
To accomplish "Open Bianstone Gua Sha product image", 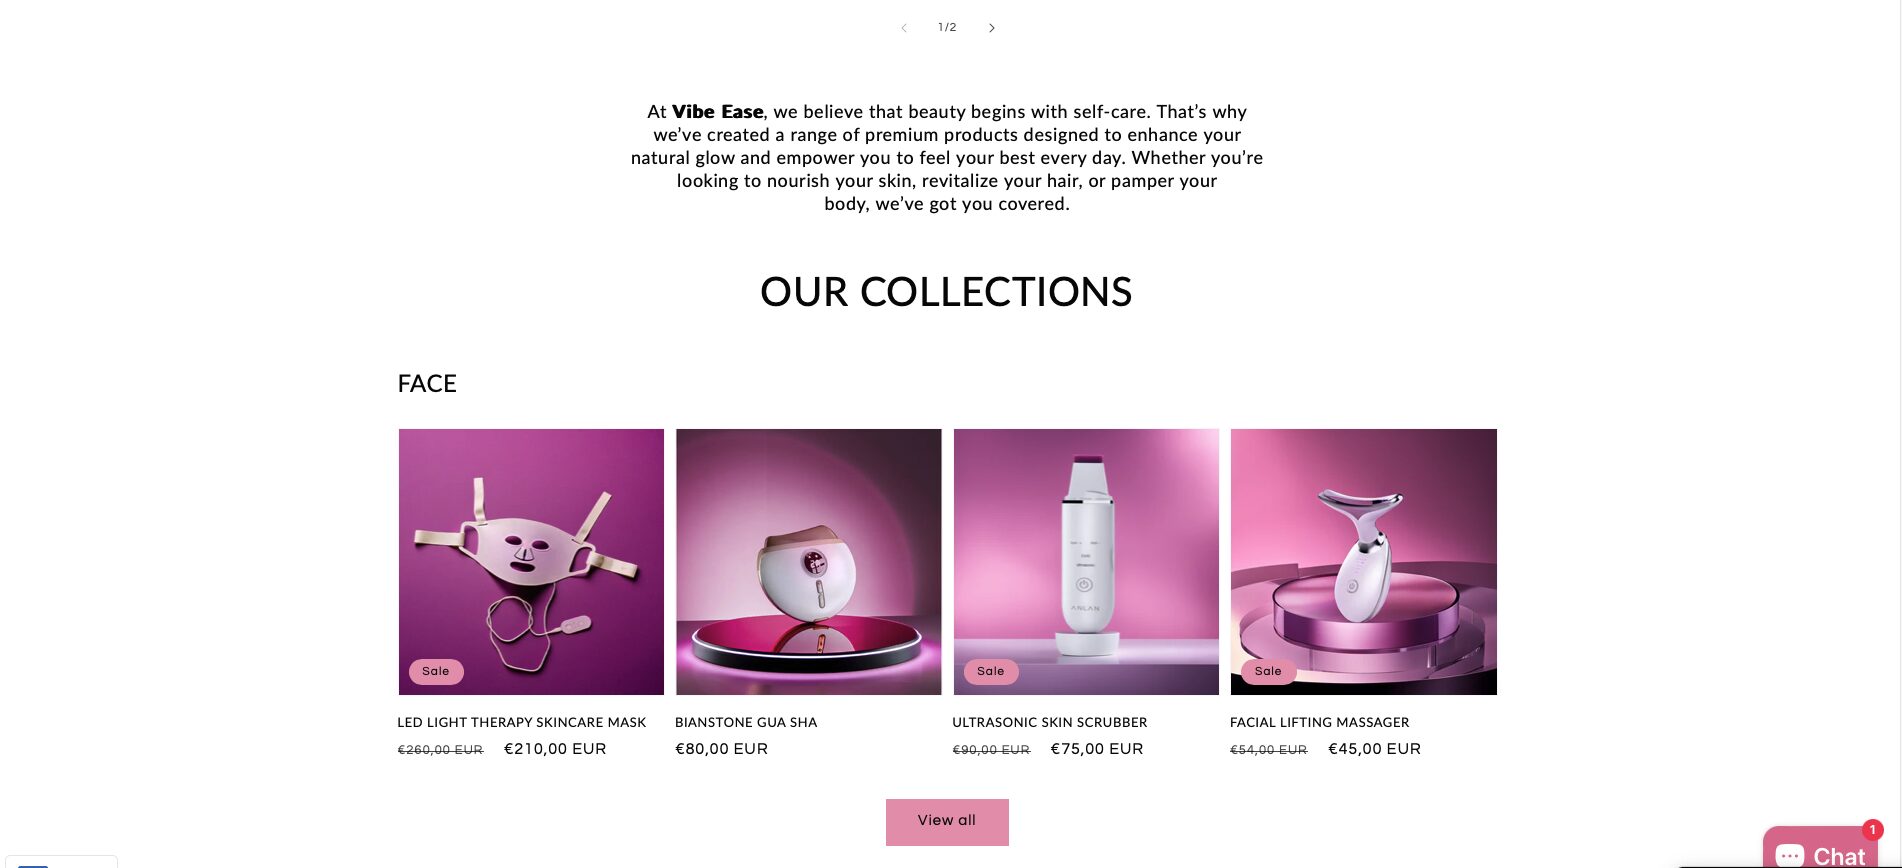I will (809, 562).
